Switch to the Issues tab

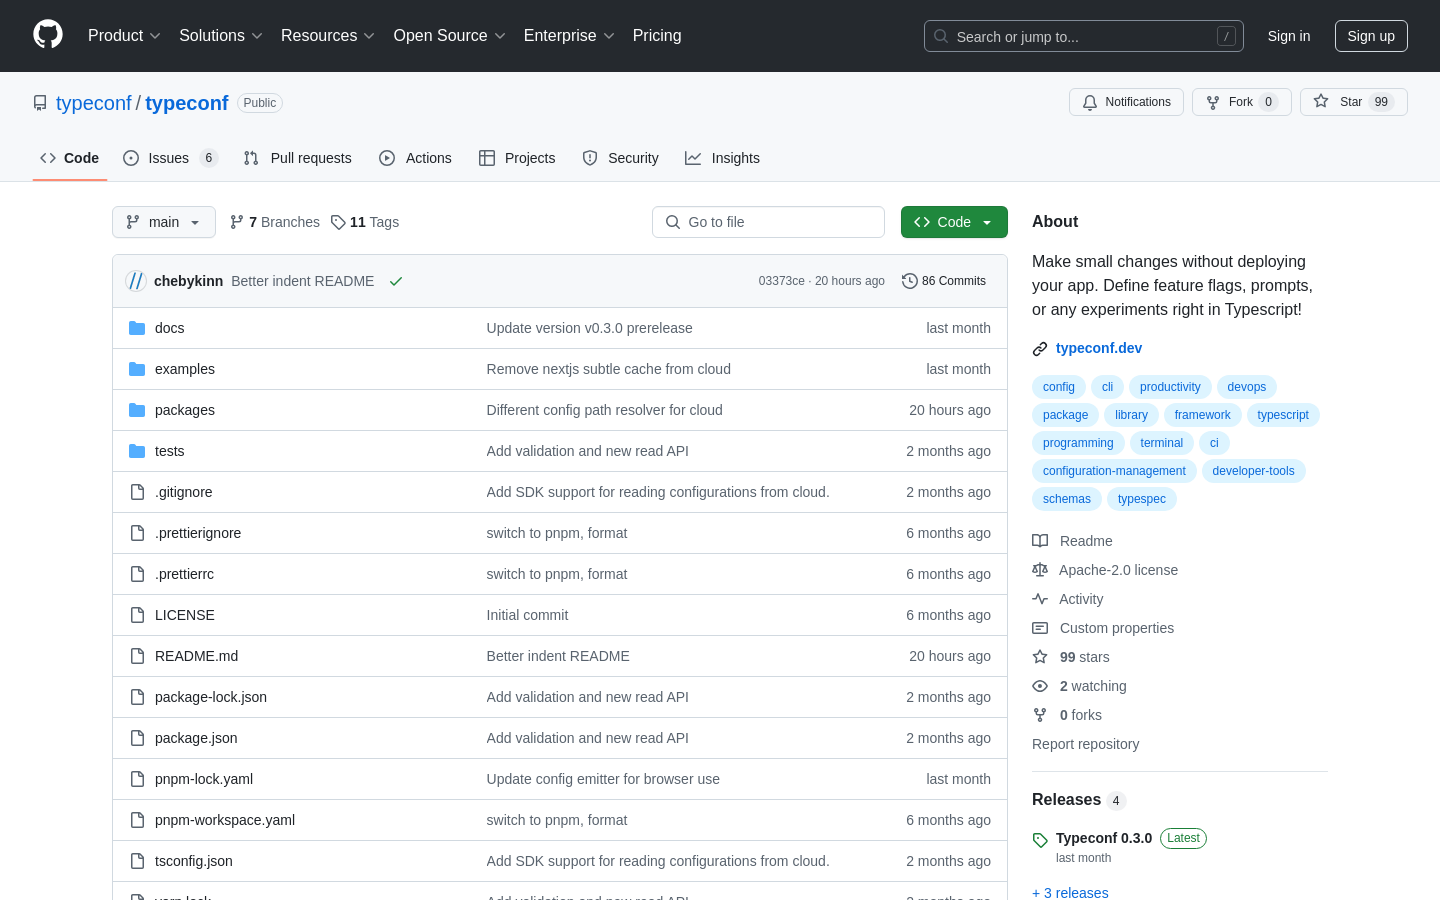coord(170,158)
